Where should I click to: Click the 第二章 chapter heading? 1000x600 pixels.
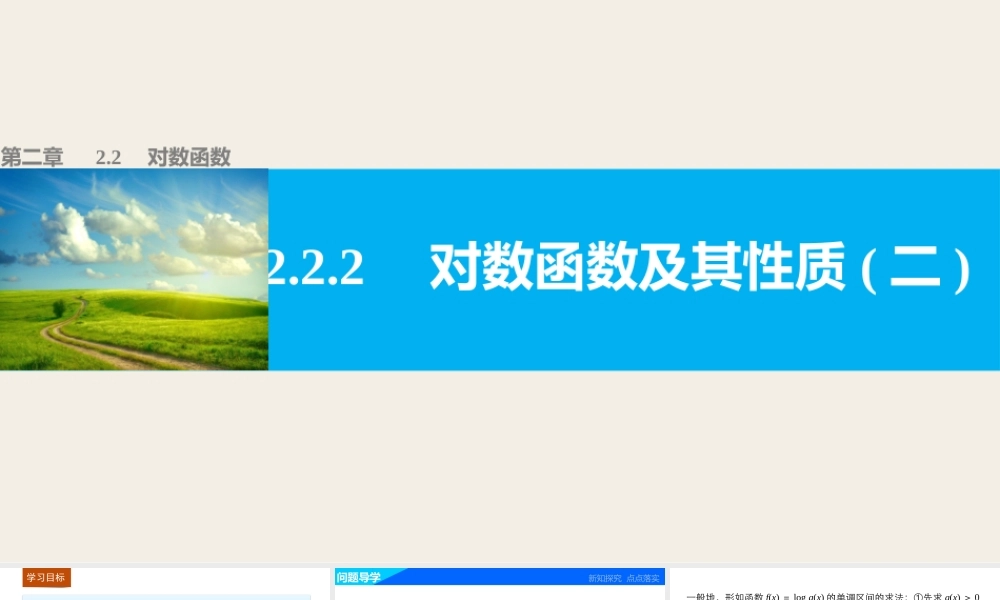pos(34,157)
